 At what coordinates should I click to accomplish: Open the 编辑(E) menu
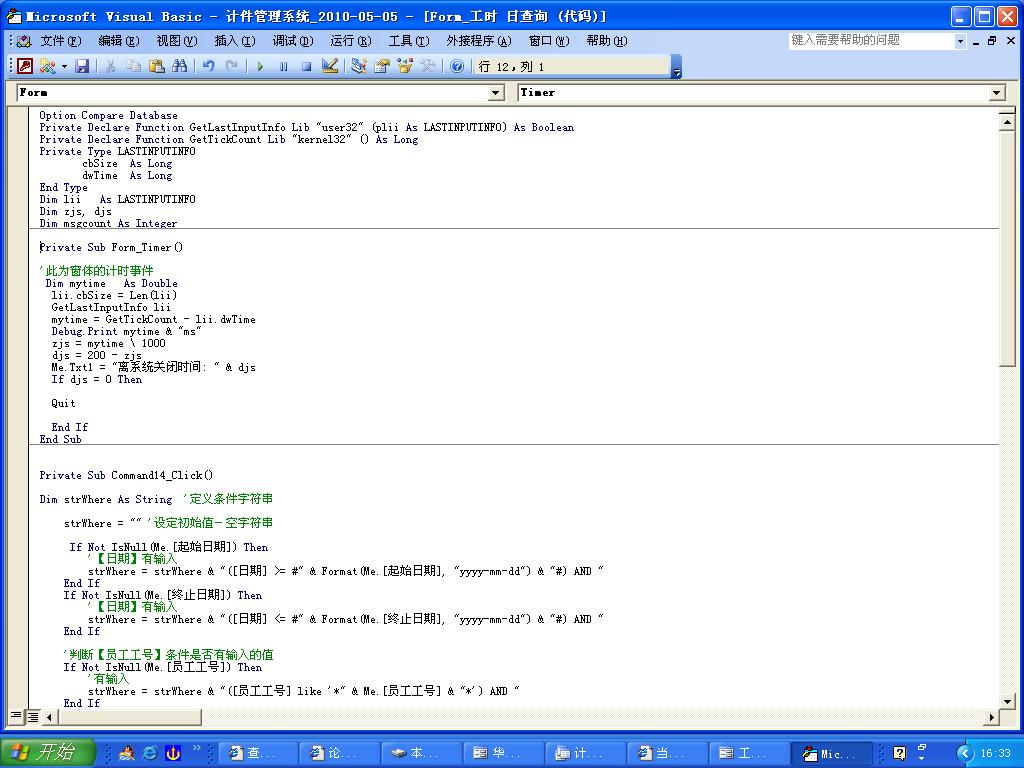tap(119, 40)
